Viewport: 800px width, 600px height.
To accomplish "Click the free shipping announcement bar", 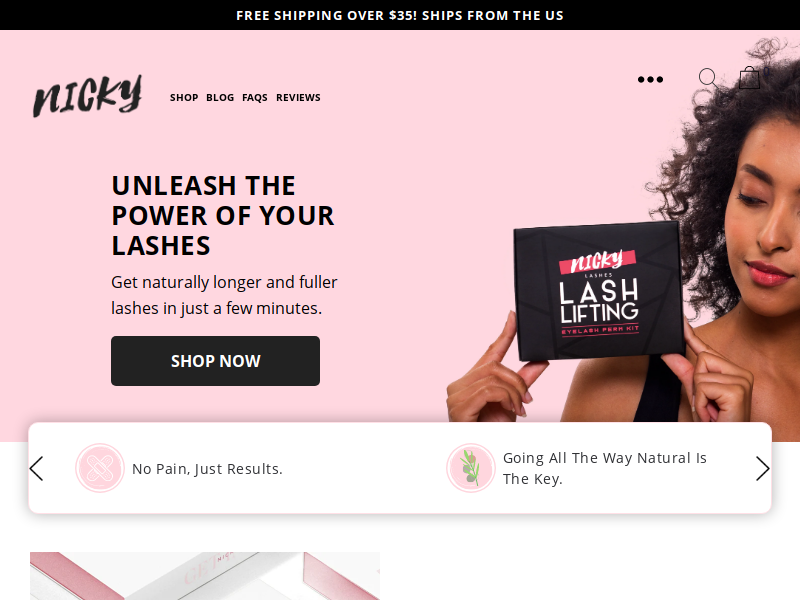I will click(x=400, y=15).
